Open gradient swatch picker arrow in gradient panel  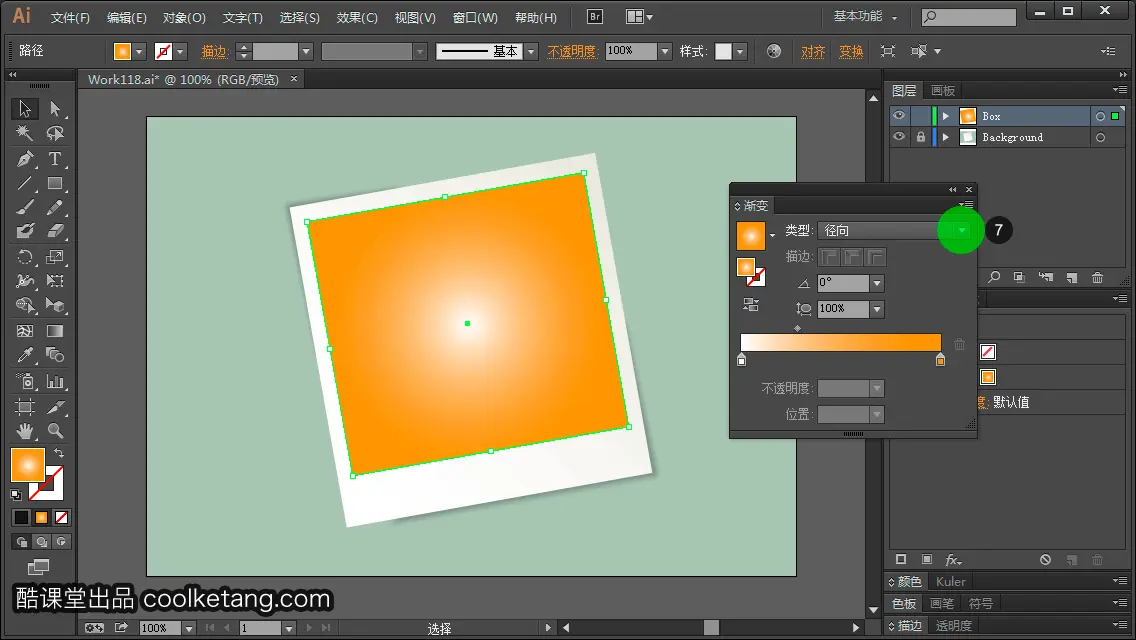coord(772,235)
